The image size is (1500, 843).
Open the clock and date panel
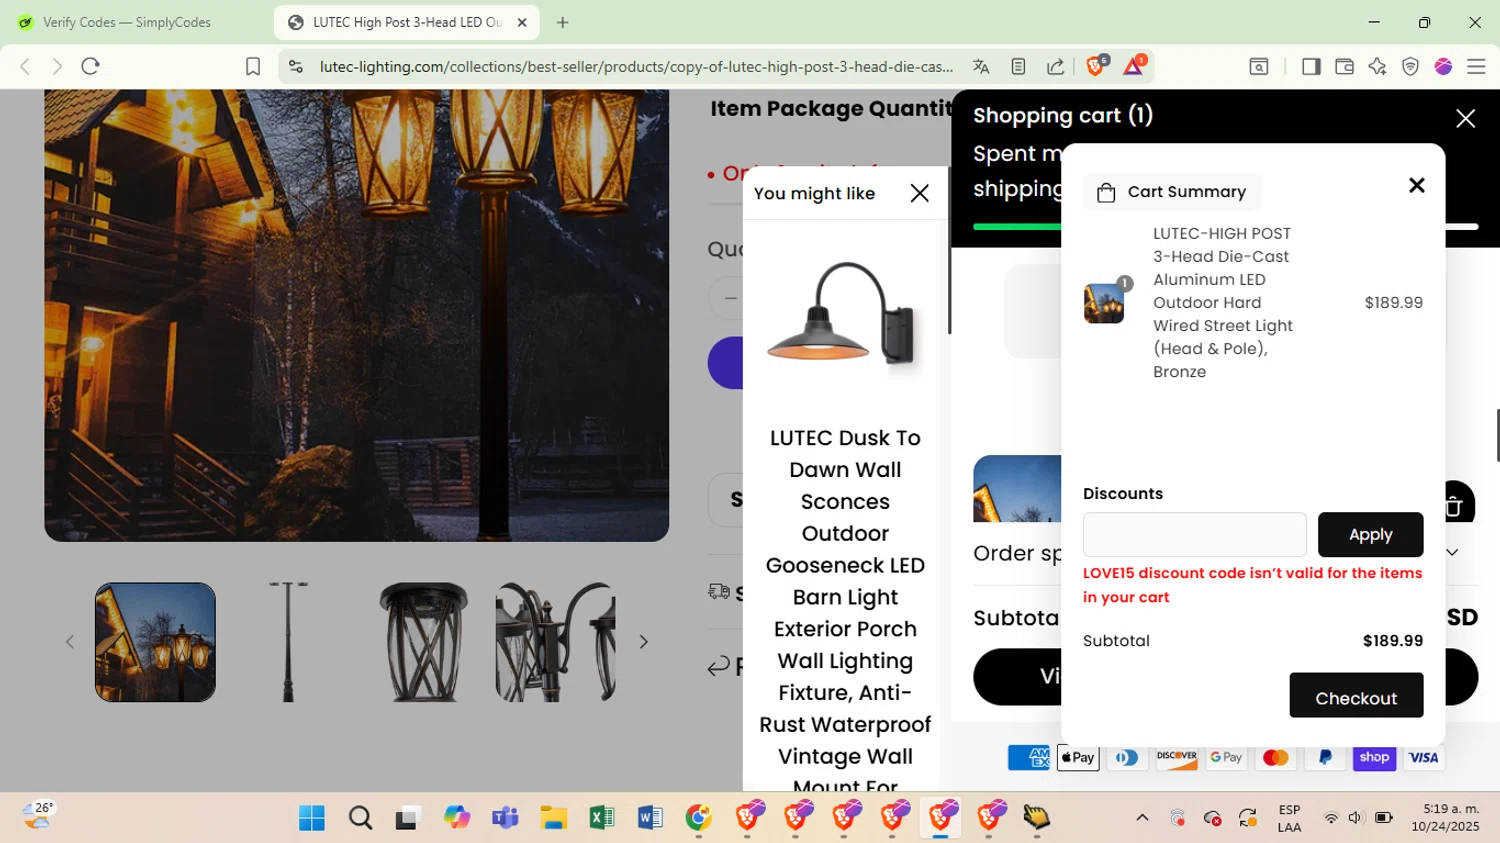point(1445,818)
